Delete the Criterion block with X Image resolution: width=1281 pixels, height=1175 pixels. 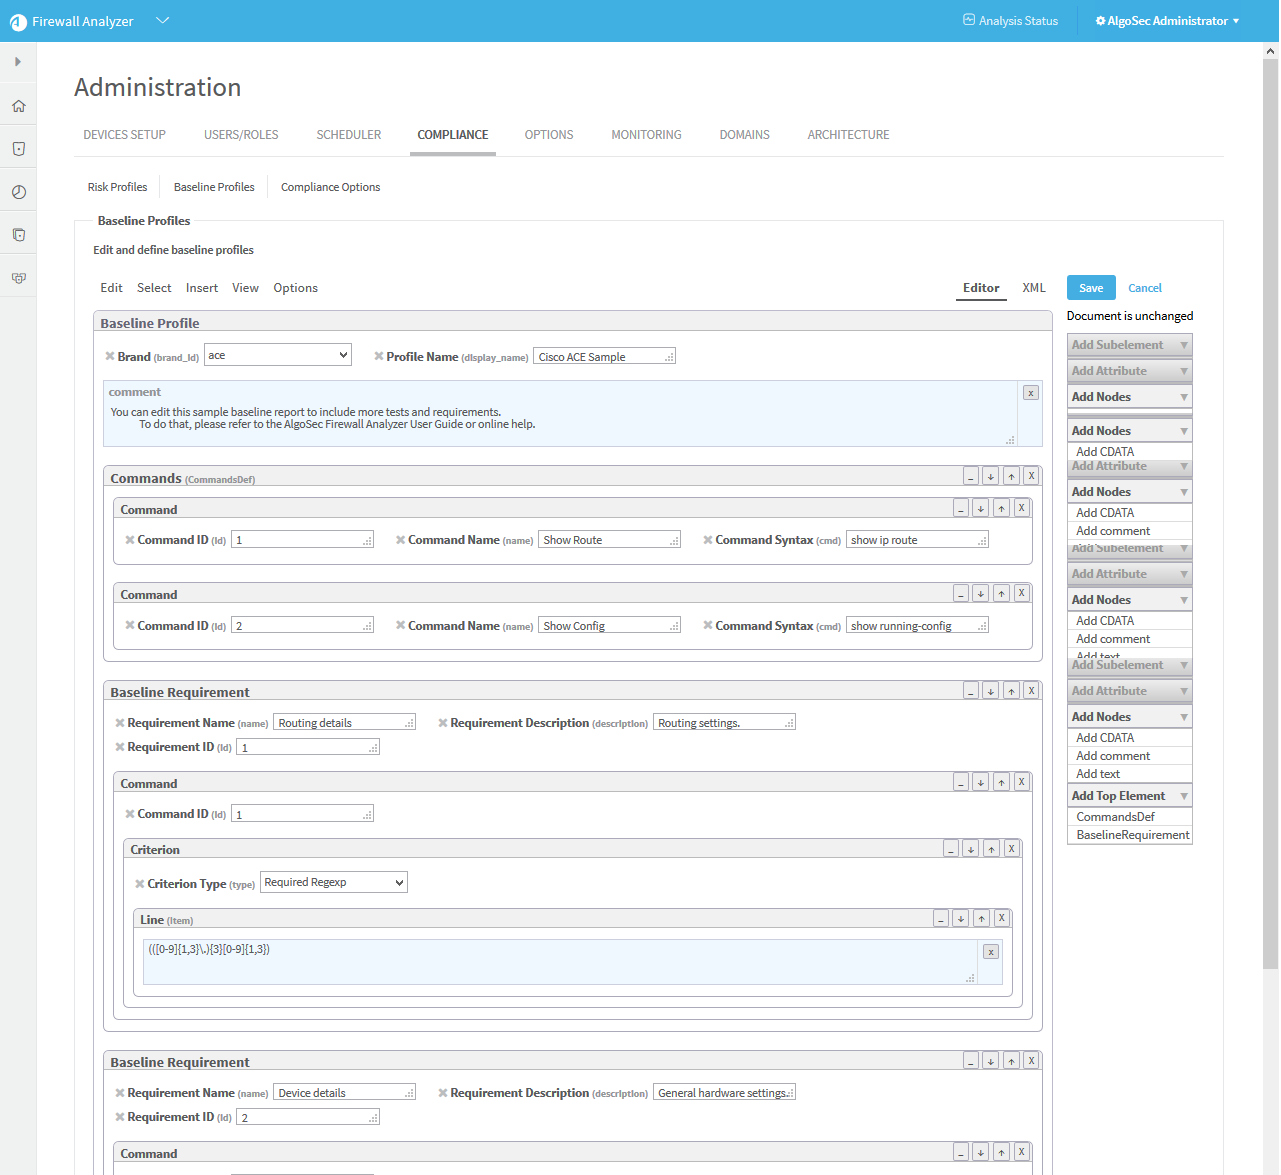(1011, 849)
